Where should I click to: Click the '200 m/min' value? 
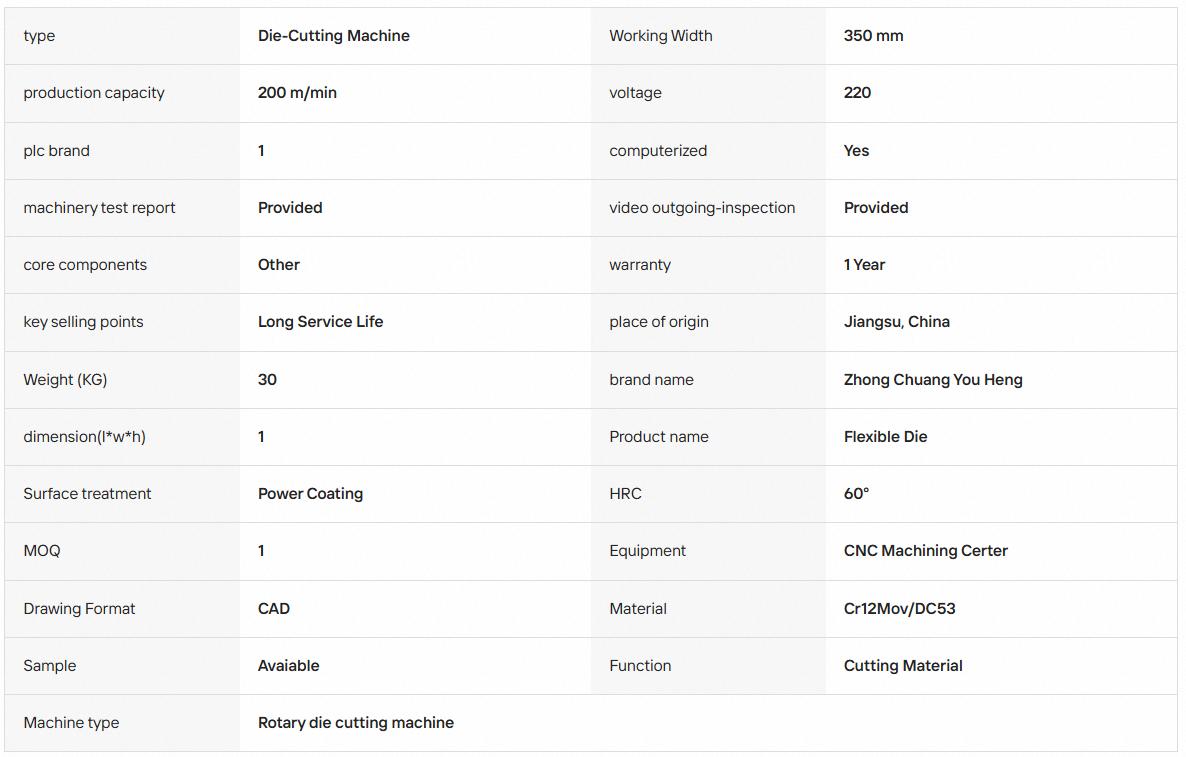click(297, 92)
